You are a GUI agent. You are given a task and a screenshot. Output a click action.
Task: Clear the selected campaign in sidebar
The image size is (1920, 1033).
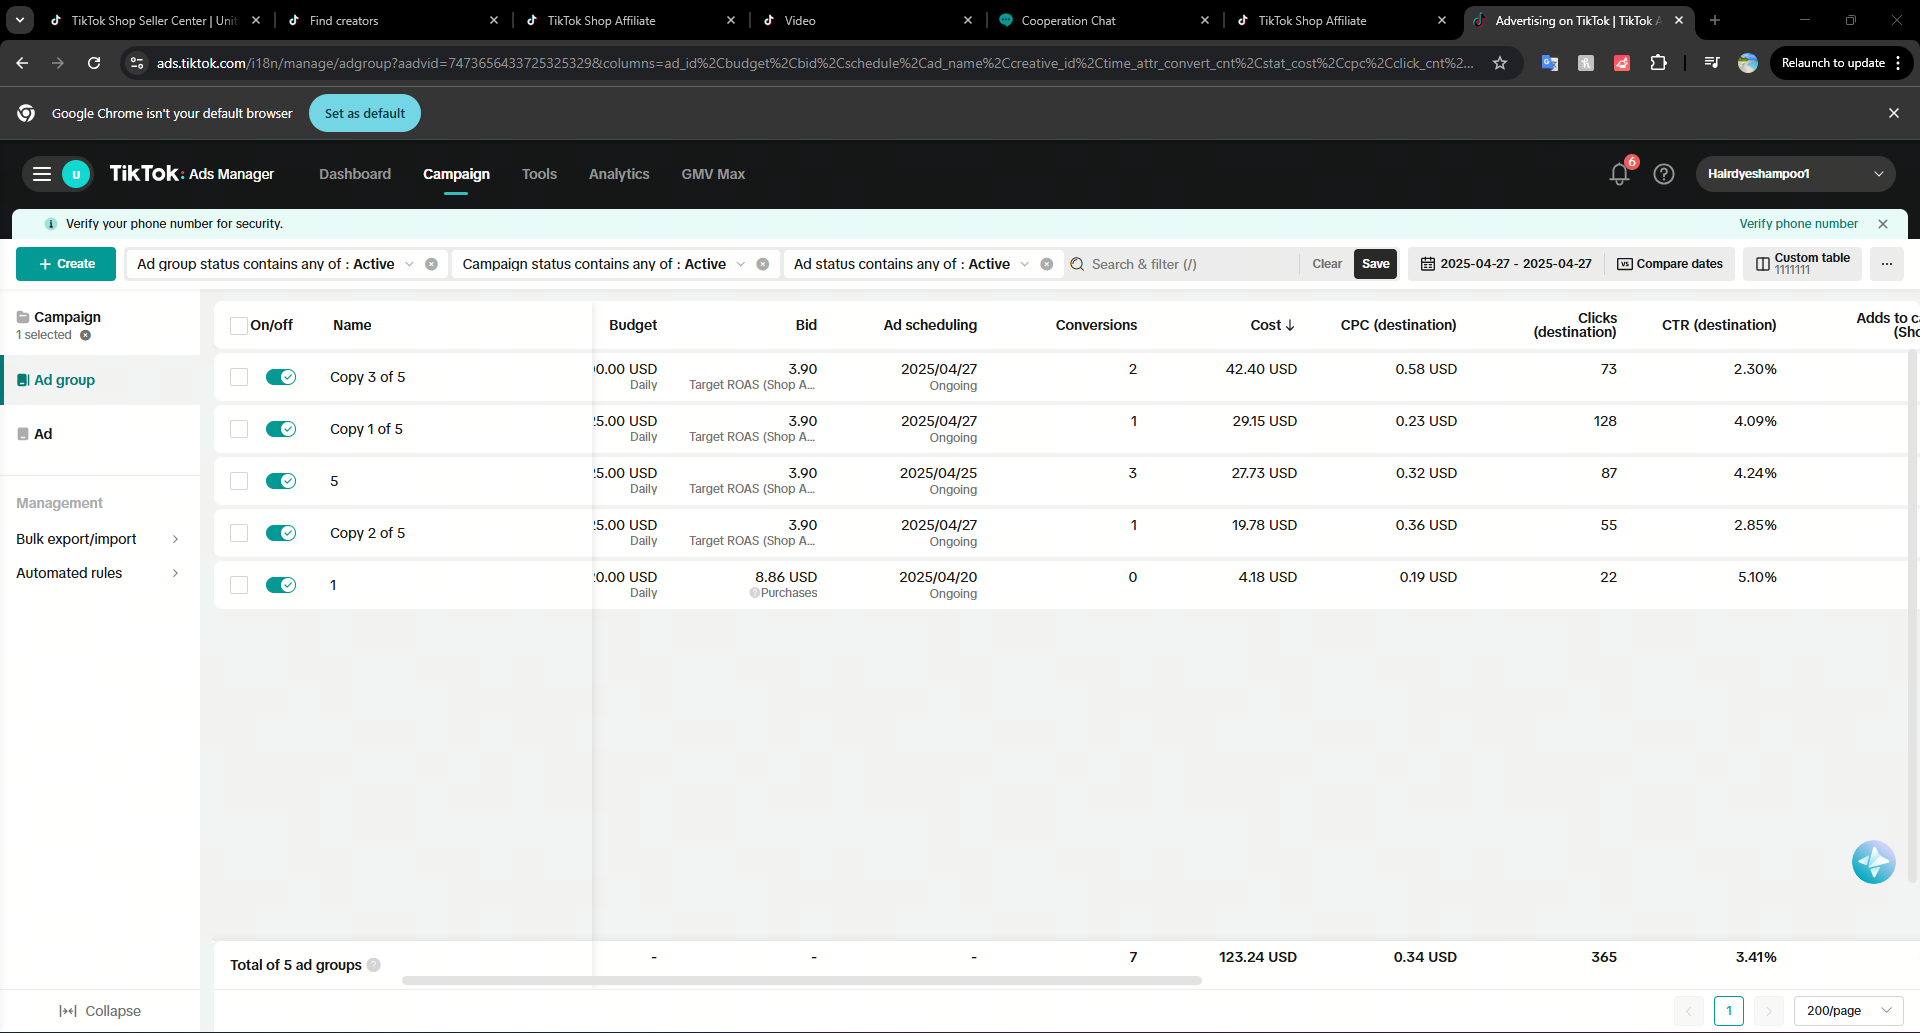click(85, 335)
